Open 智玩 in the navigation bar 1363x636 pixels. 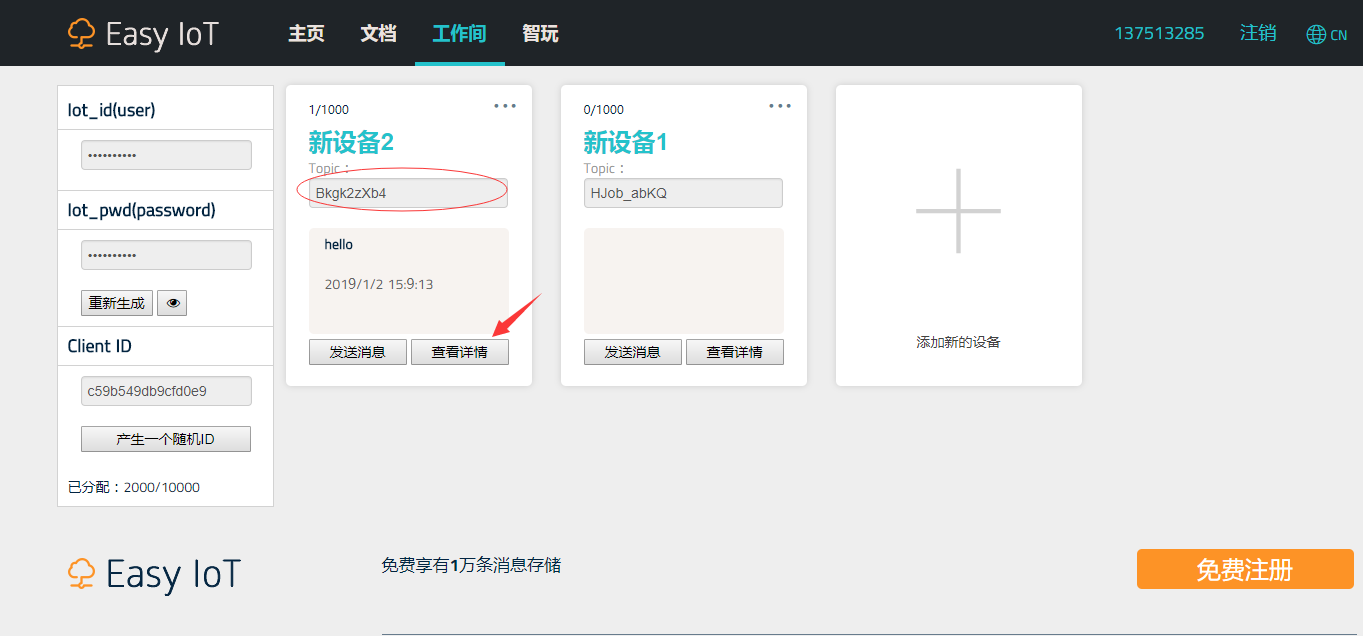(540, 34)
